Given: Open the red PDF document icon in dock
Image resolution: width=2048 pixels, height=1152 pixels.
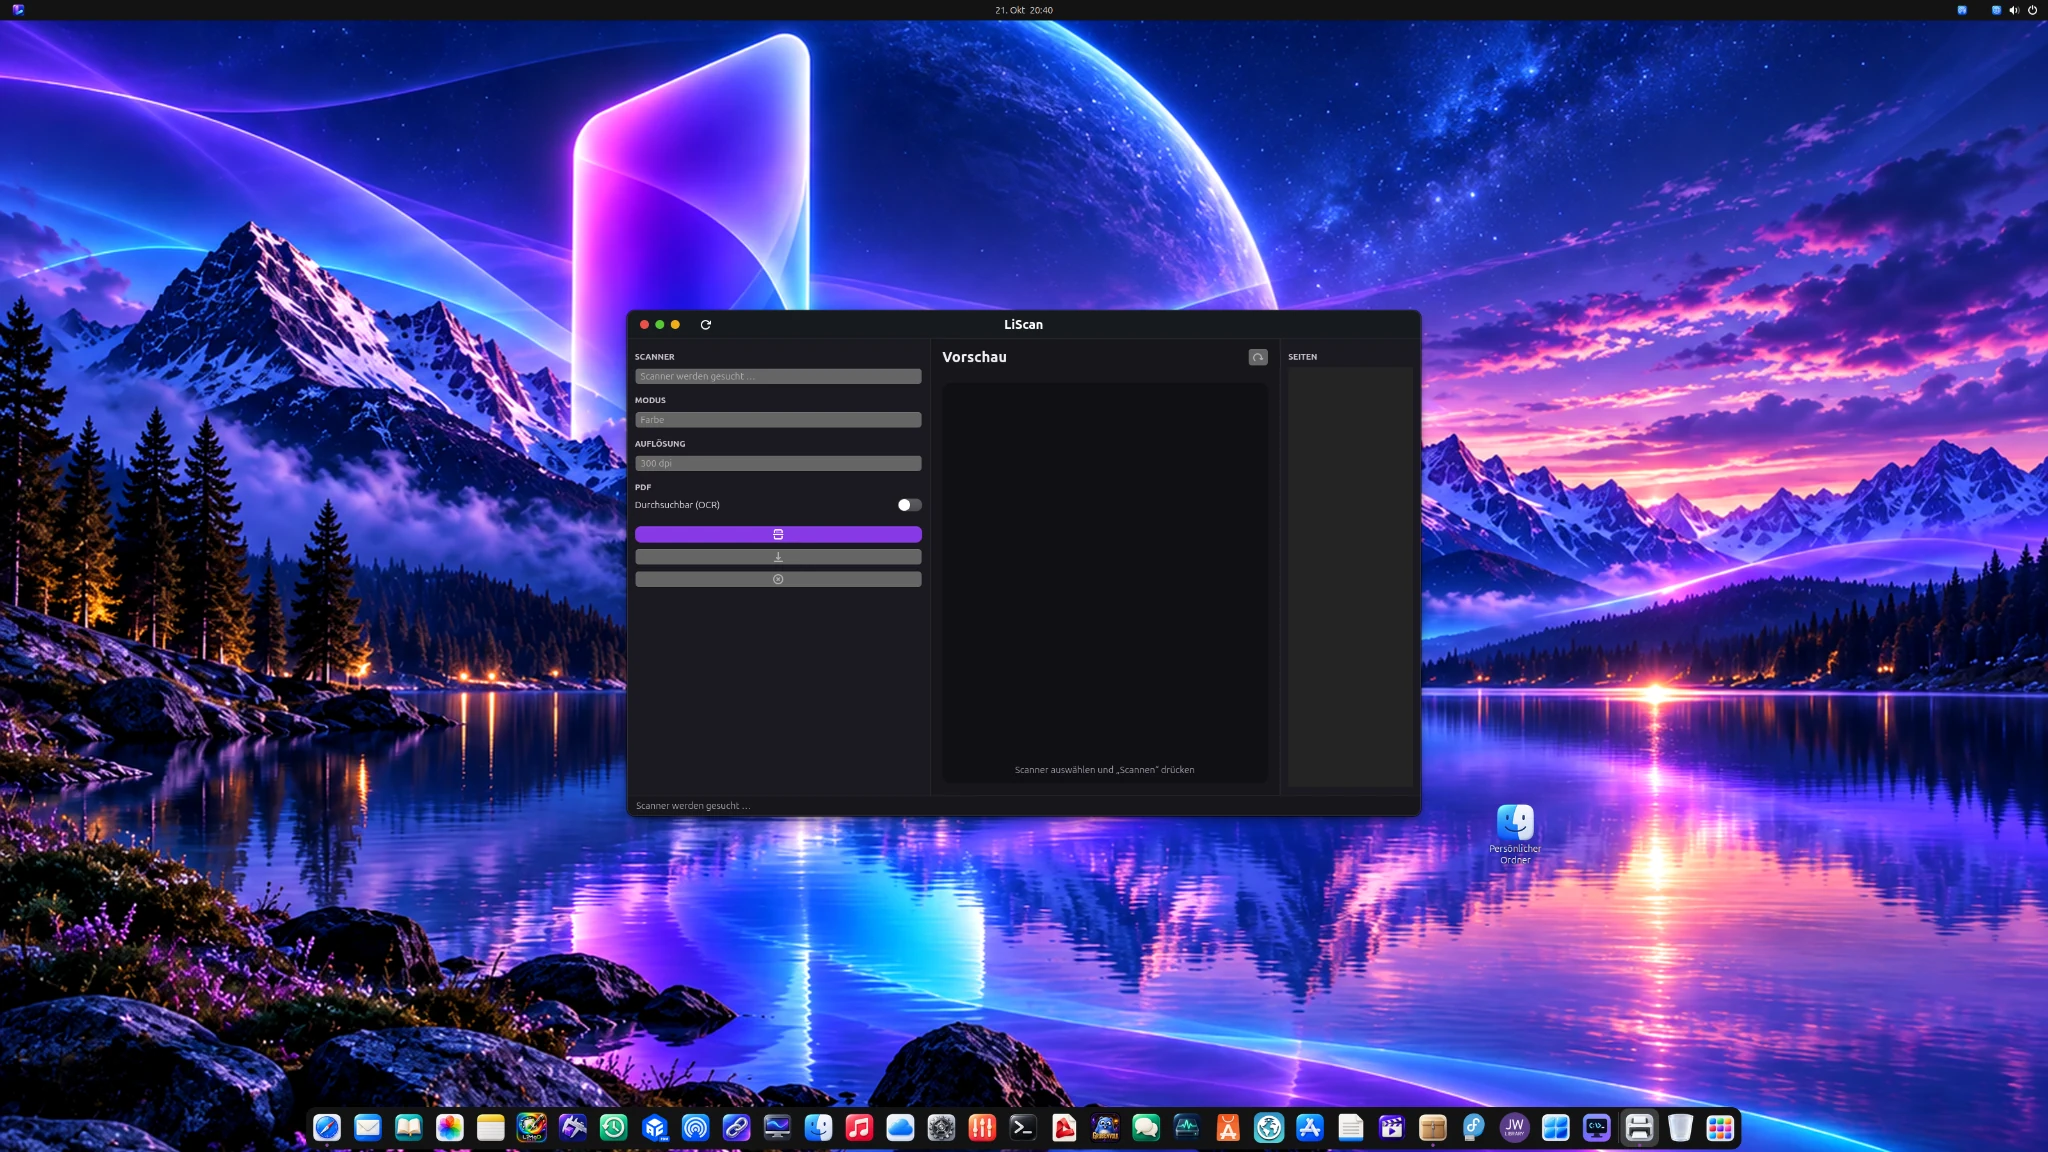Looking at the screenshot, I should (1064, 1128).
